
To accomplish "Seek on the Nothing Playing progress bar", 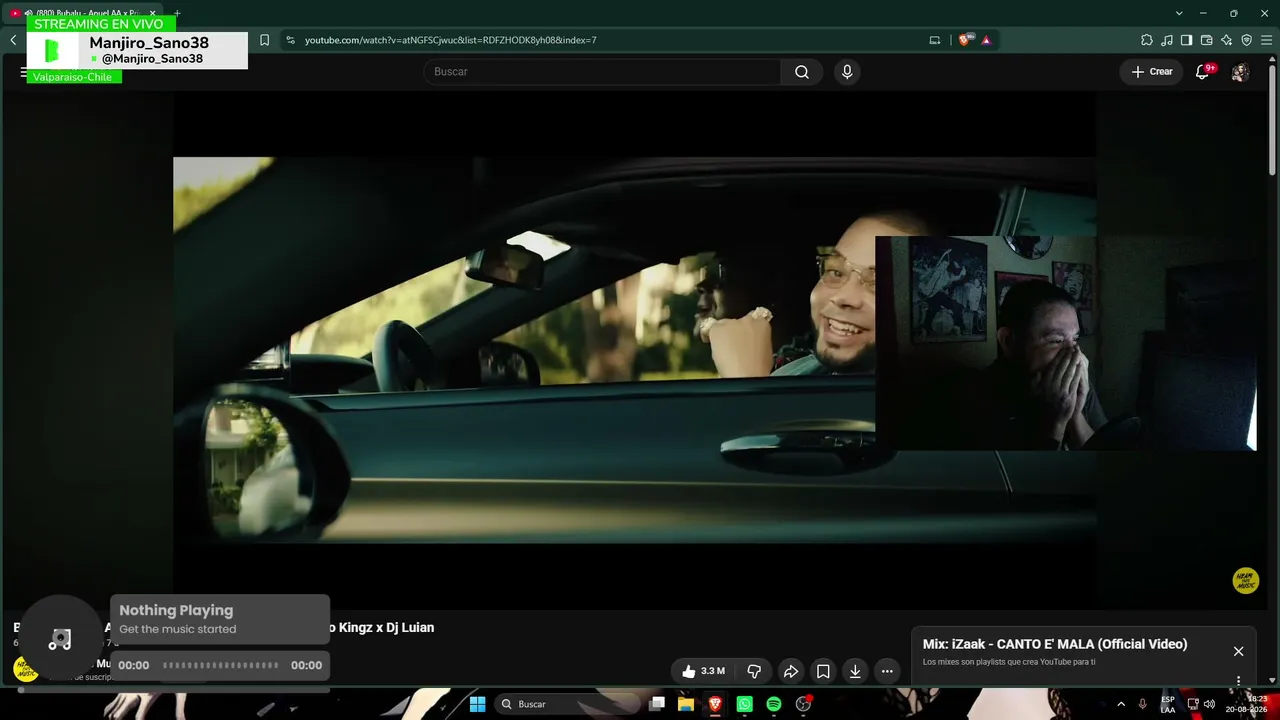I will point(221,665).
